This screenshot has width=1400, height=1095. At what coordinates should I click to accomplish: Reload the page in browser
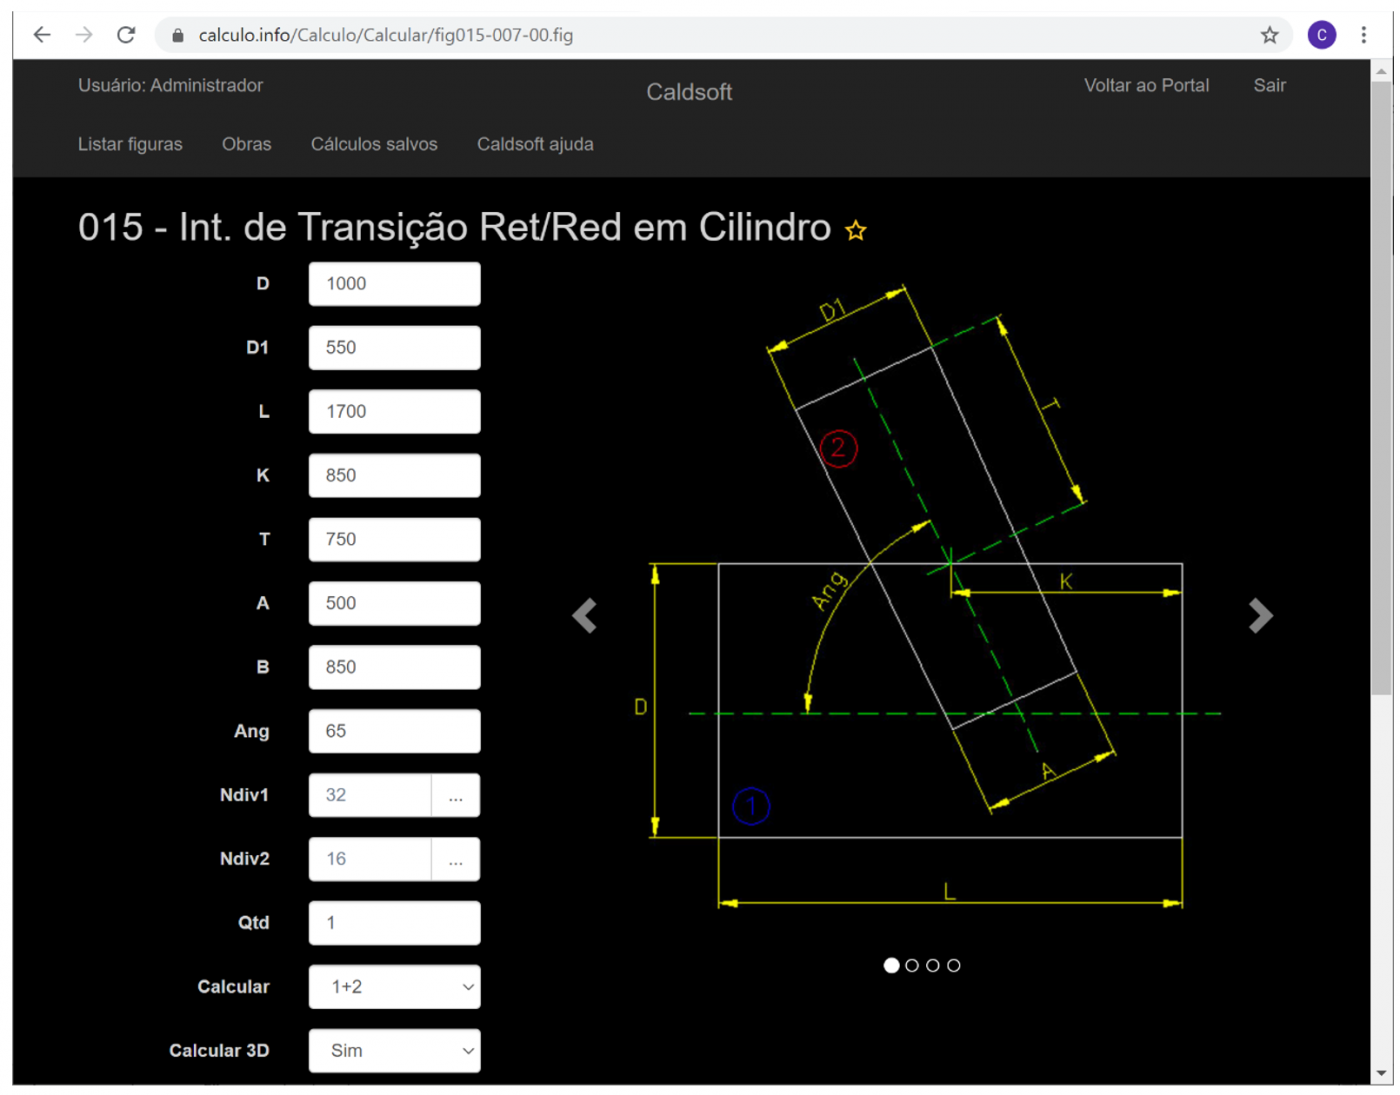coord(126,35)
